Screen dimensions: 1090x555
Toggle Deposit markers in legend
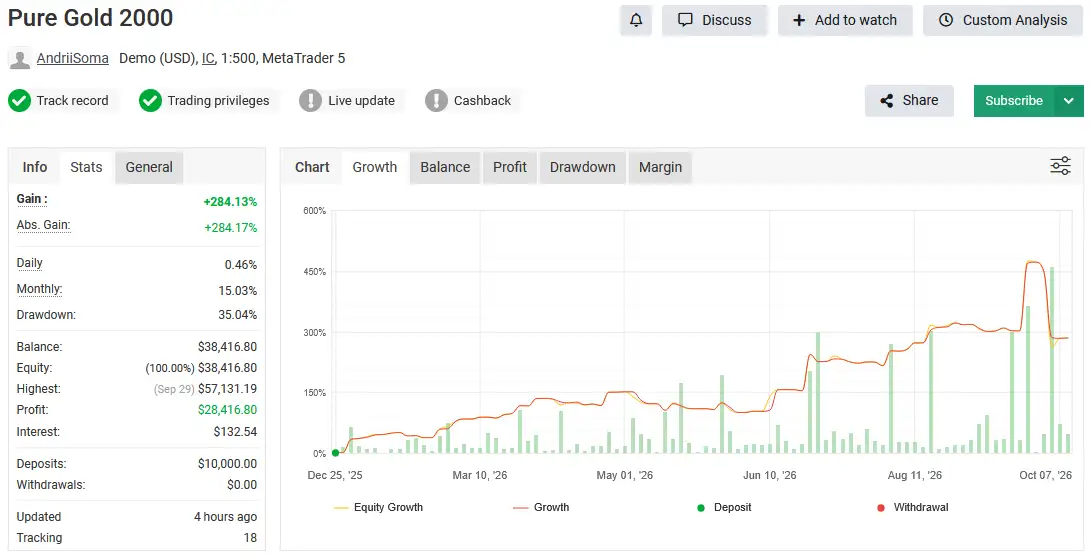(724, 508)
